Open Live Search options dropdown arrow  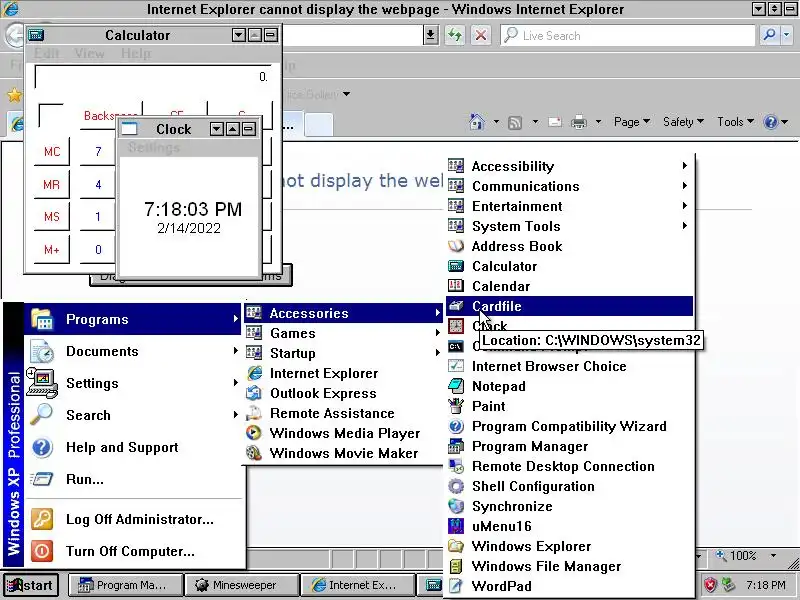[787, 35]
